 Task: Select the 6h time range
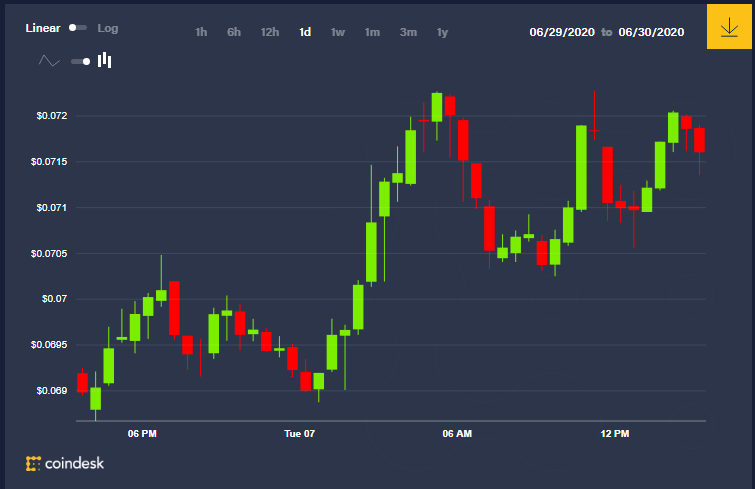[234, 32]
